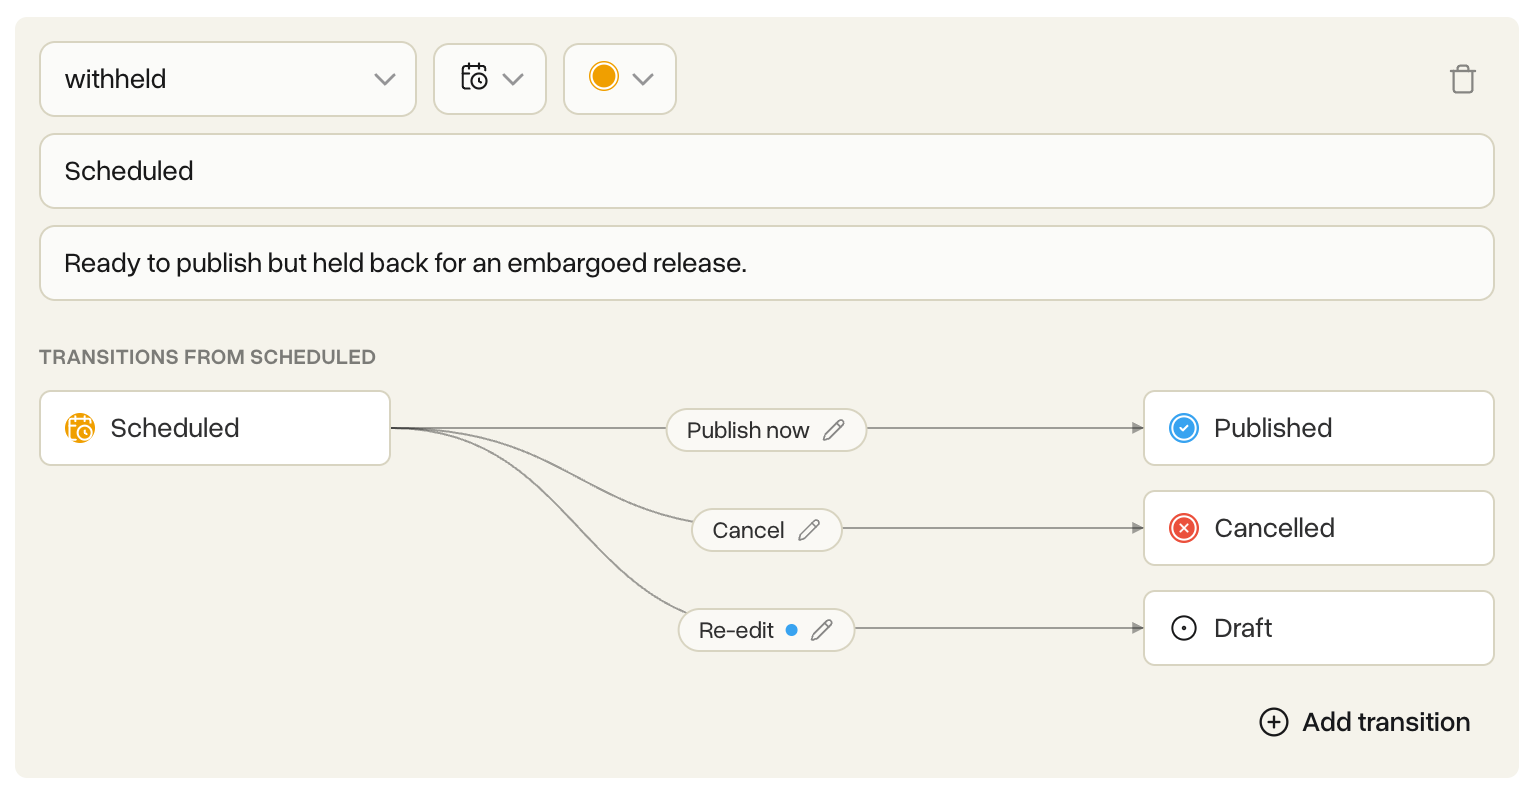Open the Draft target state node
The width and height of the screenshot is (1532, 796).
pyautogui.click(x=1318, y=628)
